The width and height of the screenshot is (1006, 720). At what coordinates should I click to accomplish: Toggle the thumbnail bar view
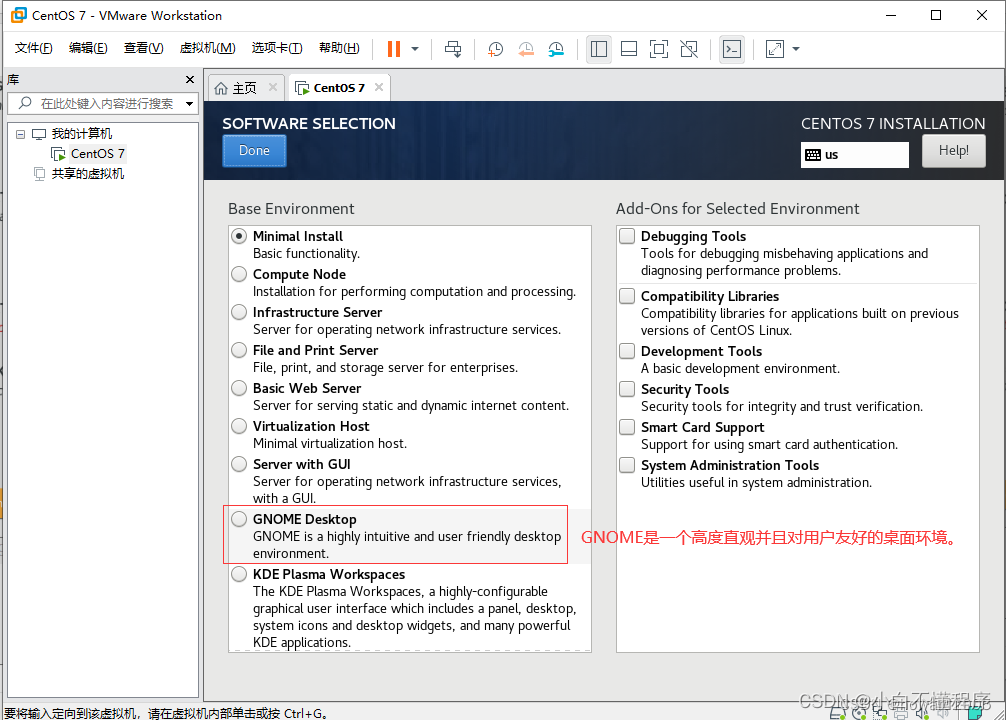(x=629, y=49)
